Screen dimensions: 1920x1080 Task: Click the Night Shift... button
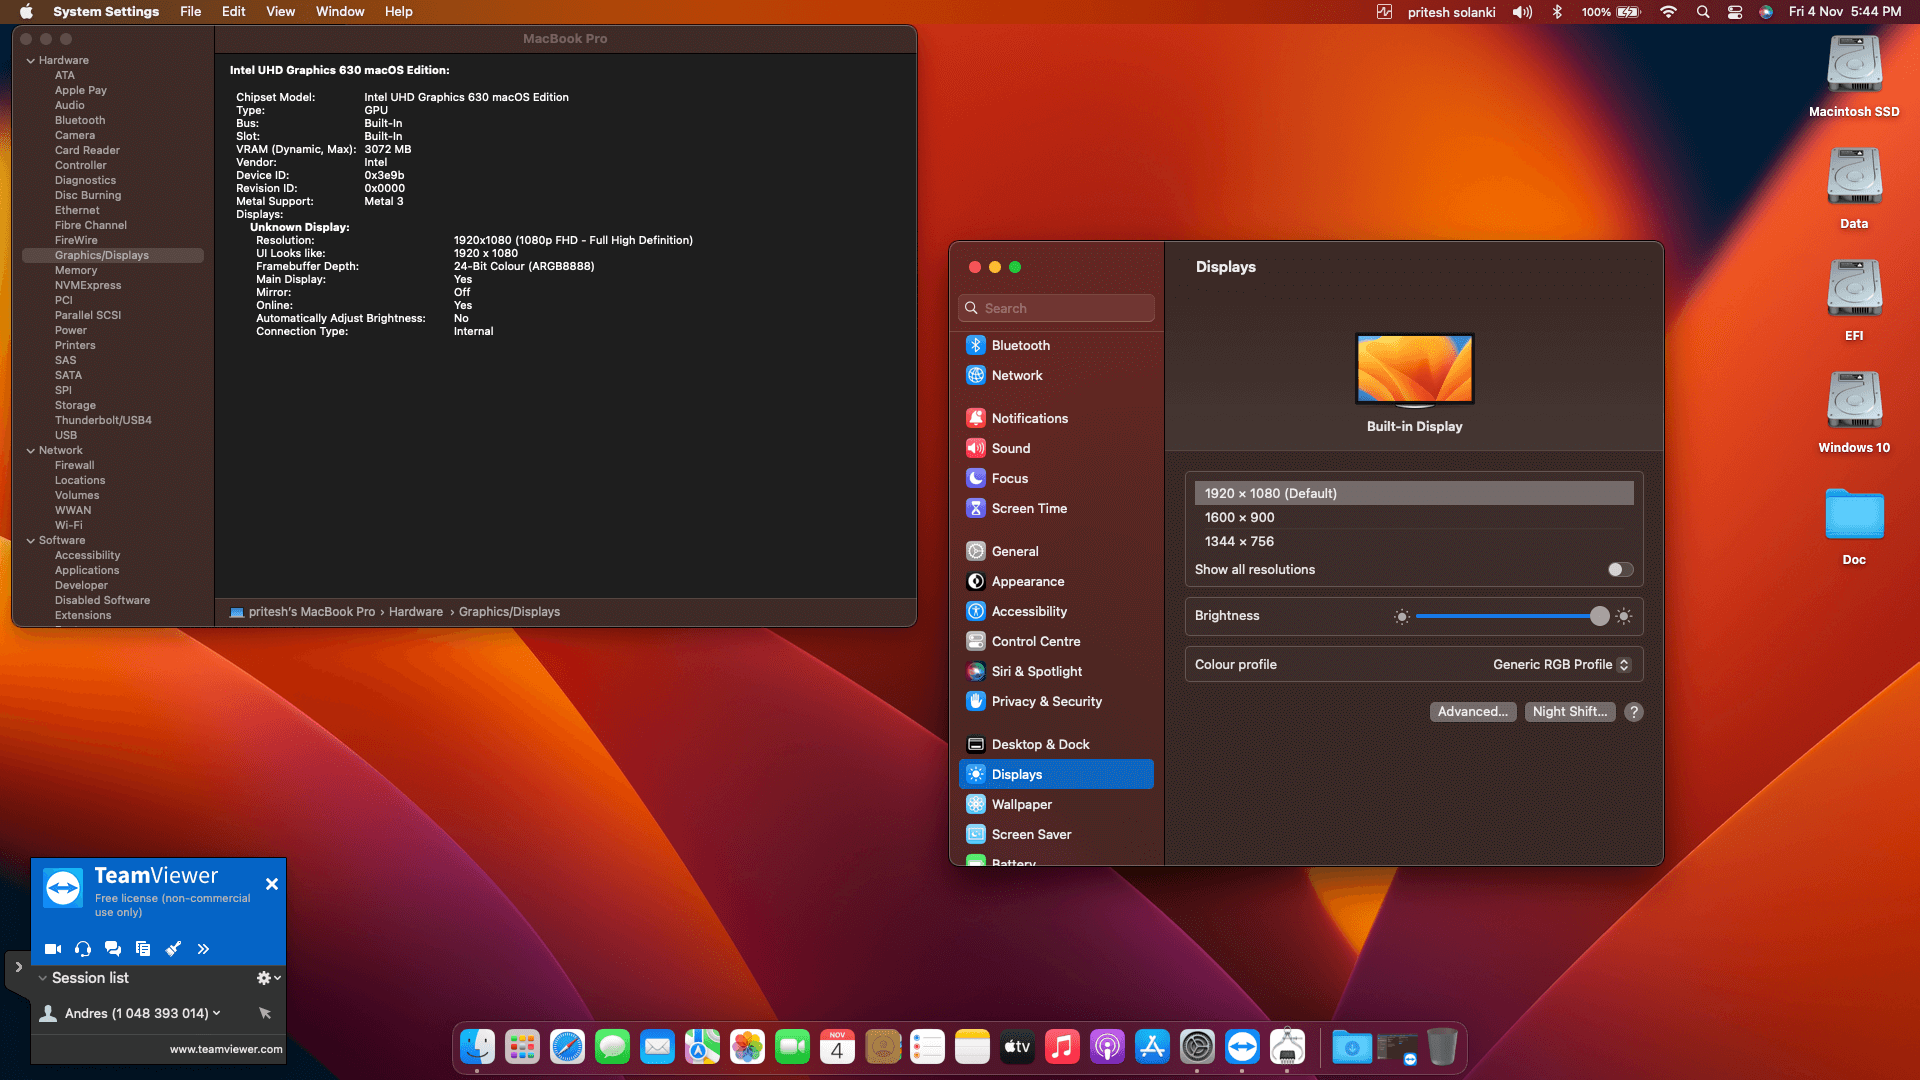click(1570, 712)
